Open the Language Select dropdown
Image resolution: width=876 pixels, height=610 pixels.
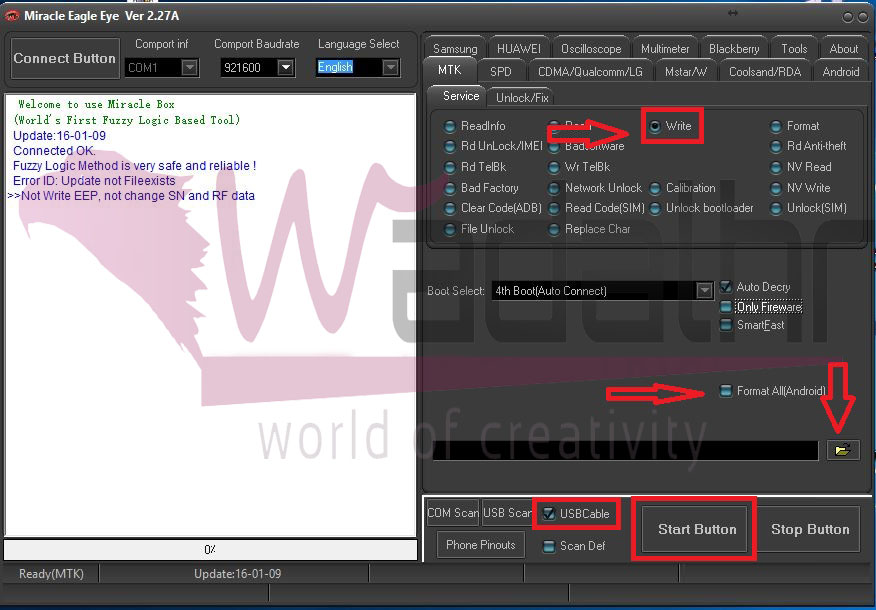pyautogui.click(x=391, y=68)
